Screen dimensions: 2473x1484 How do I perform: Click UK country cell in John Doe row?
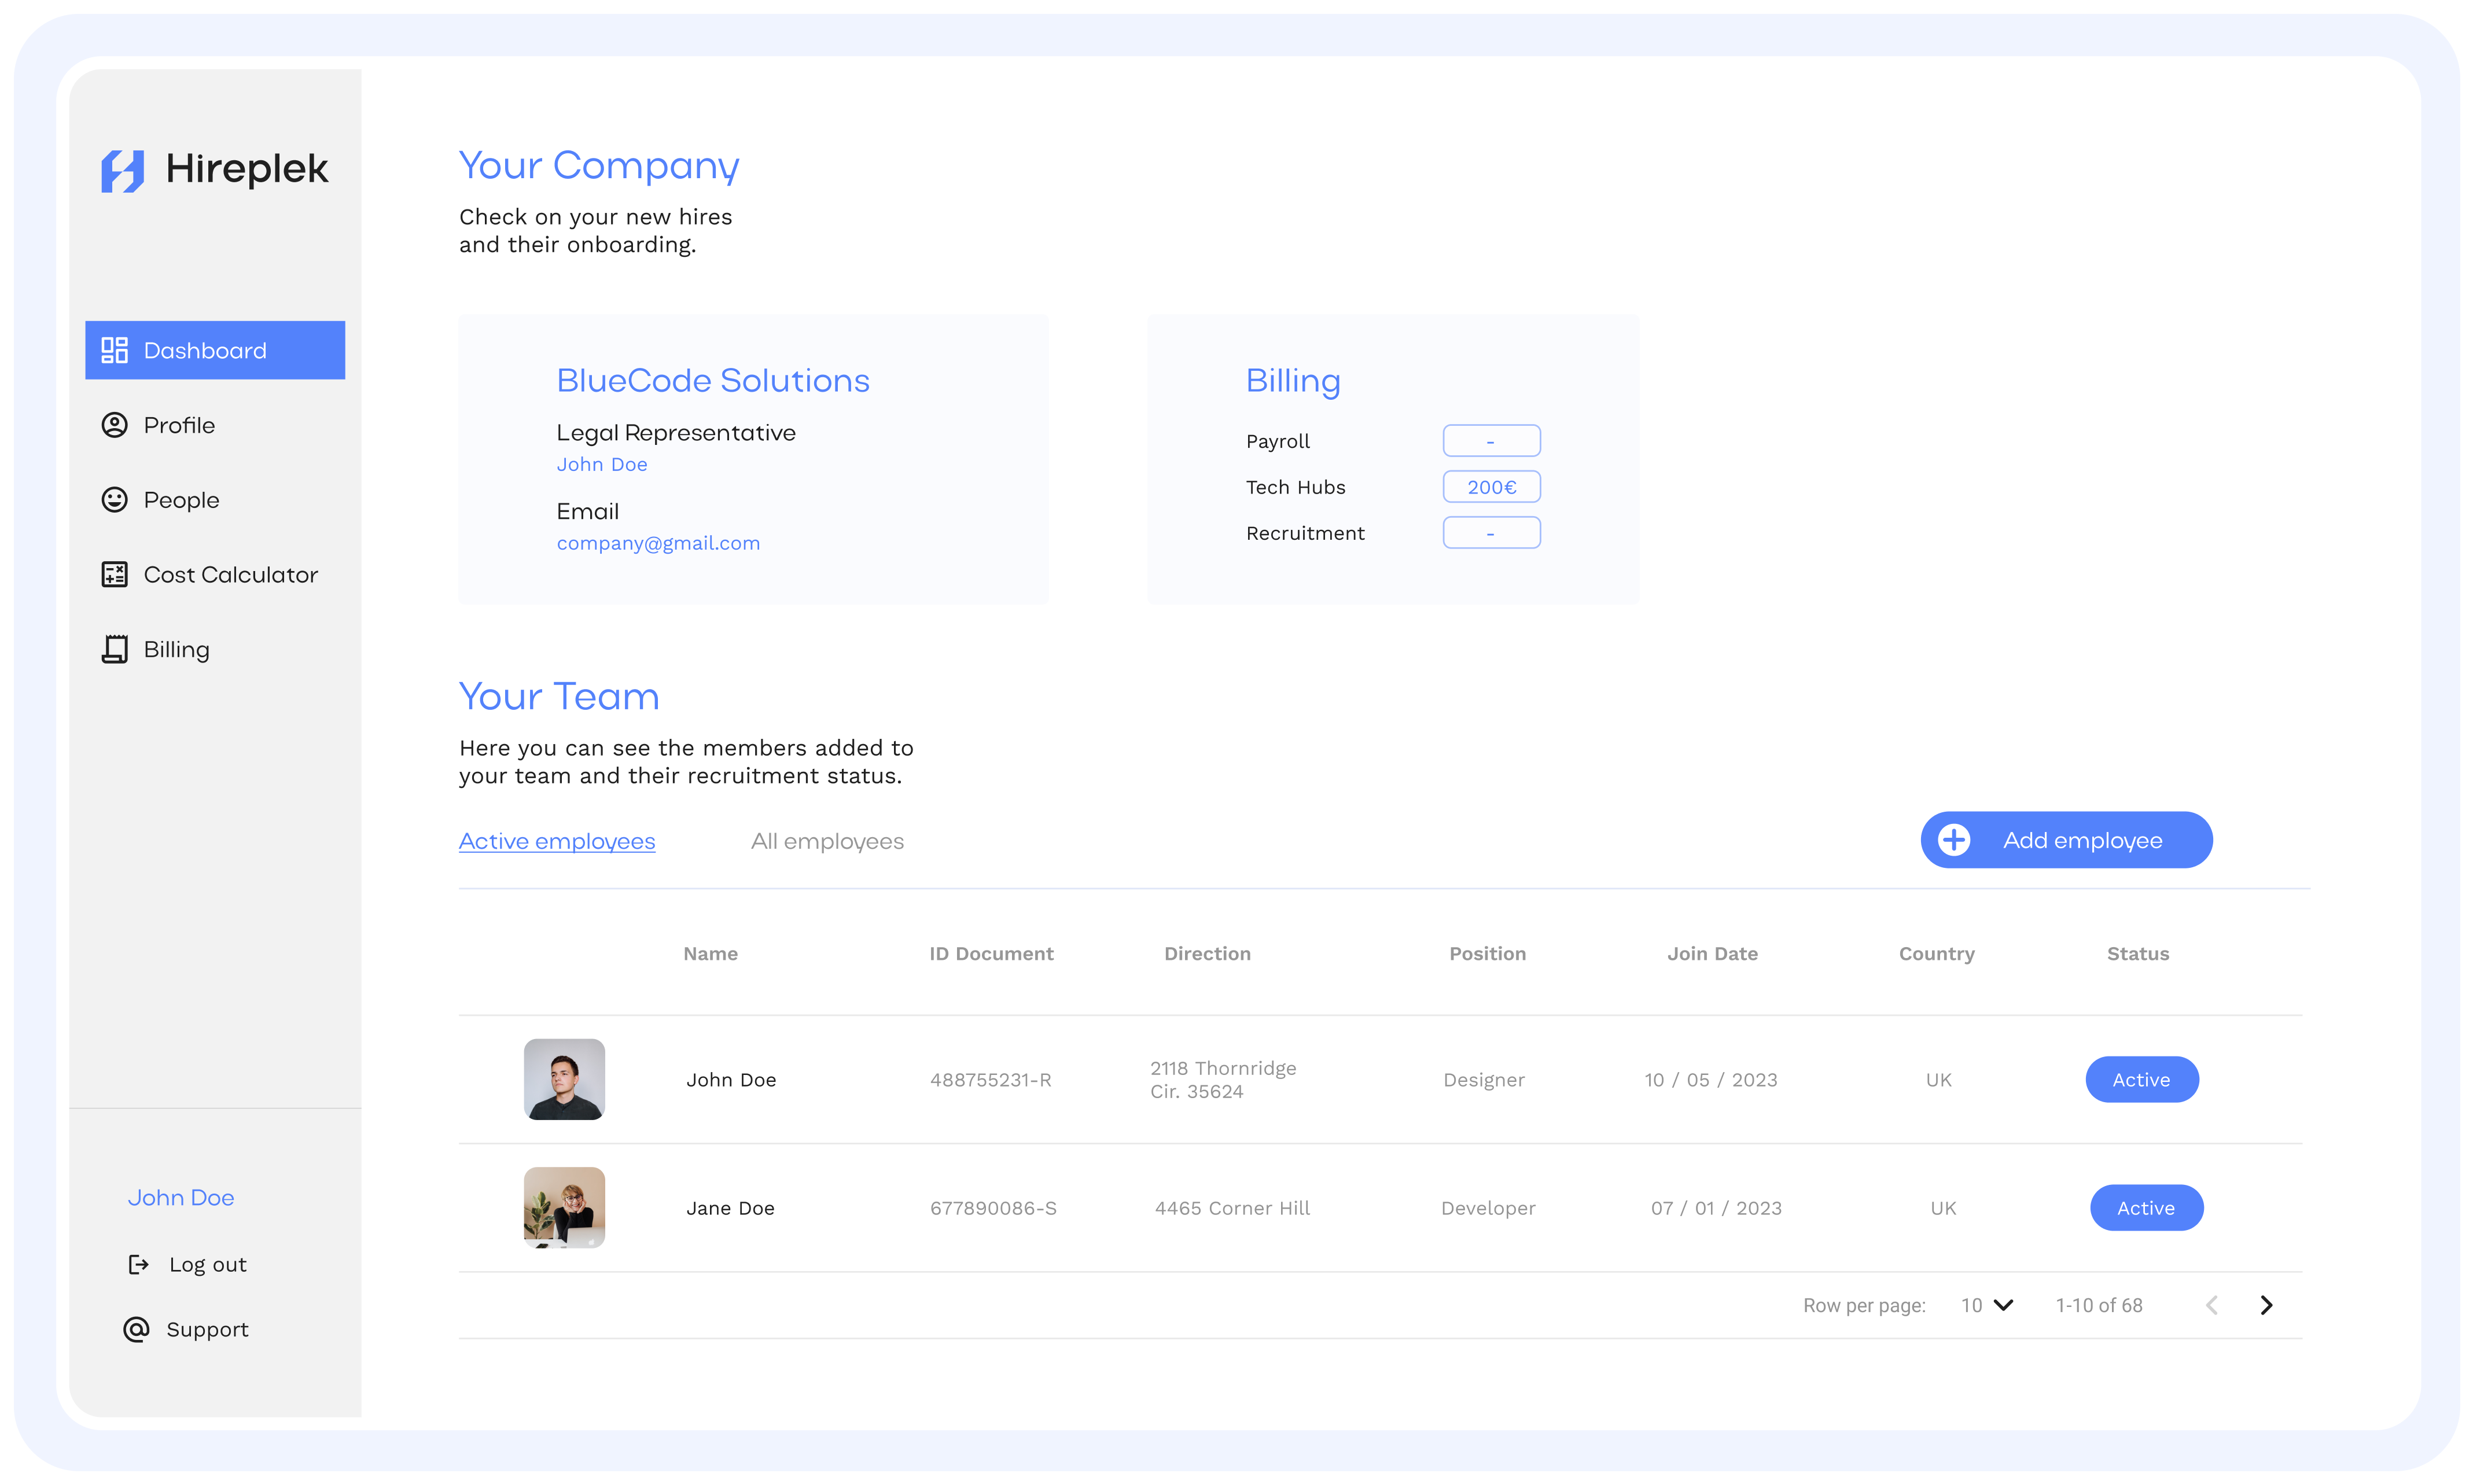pos(1938,1080)
